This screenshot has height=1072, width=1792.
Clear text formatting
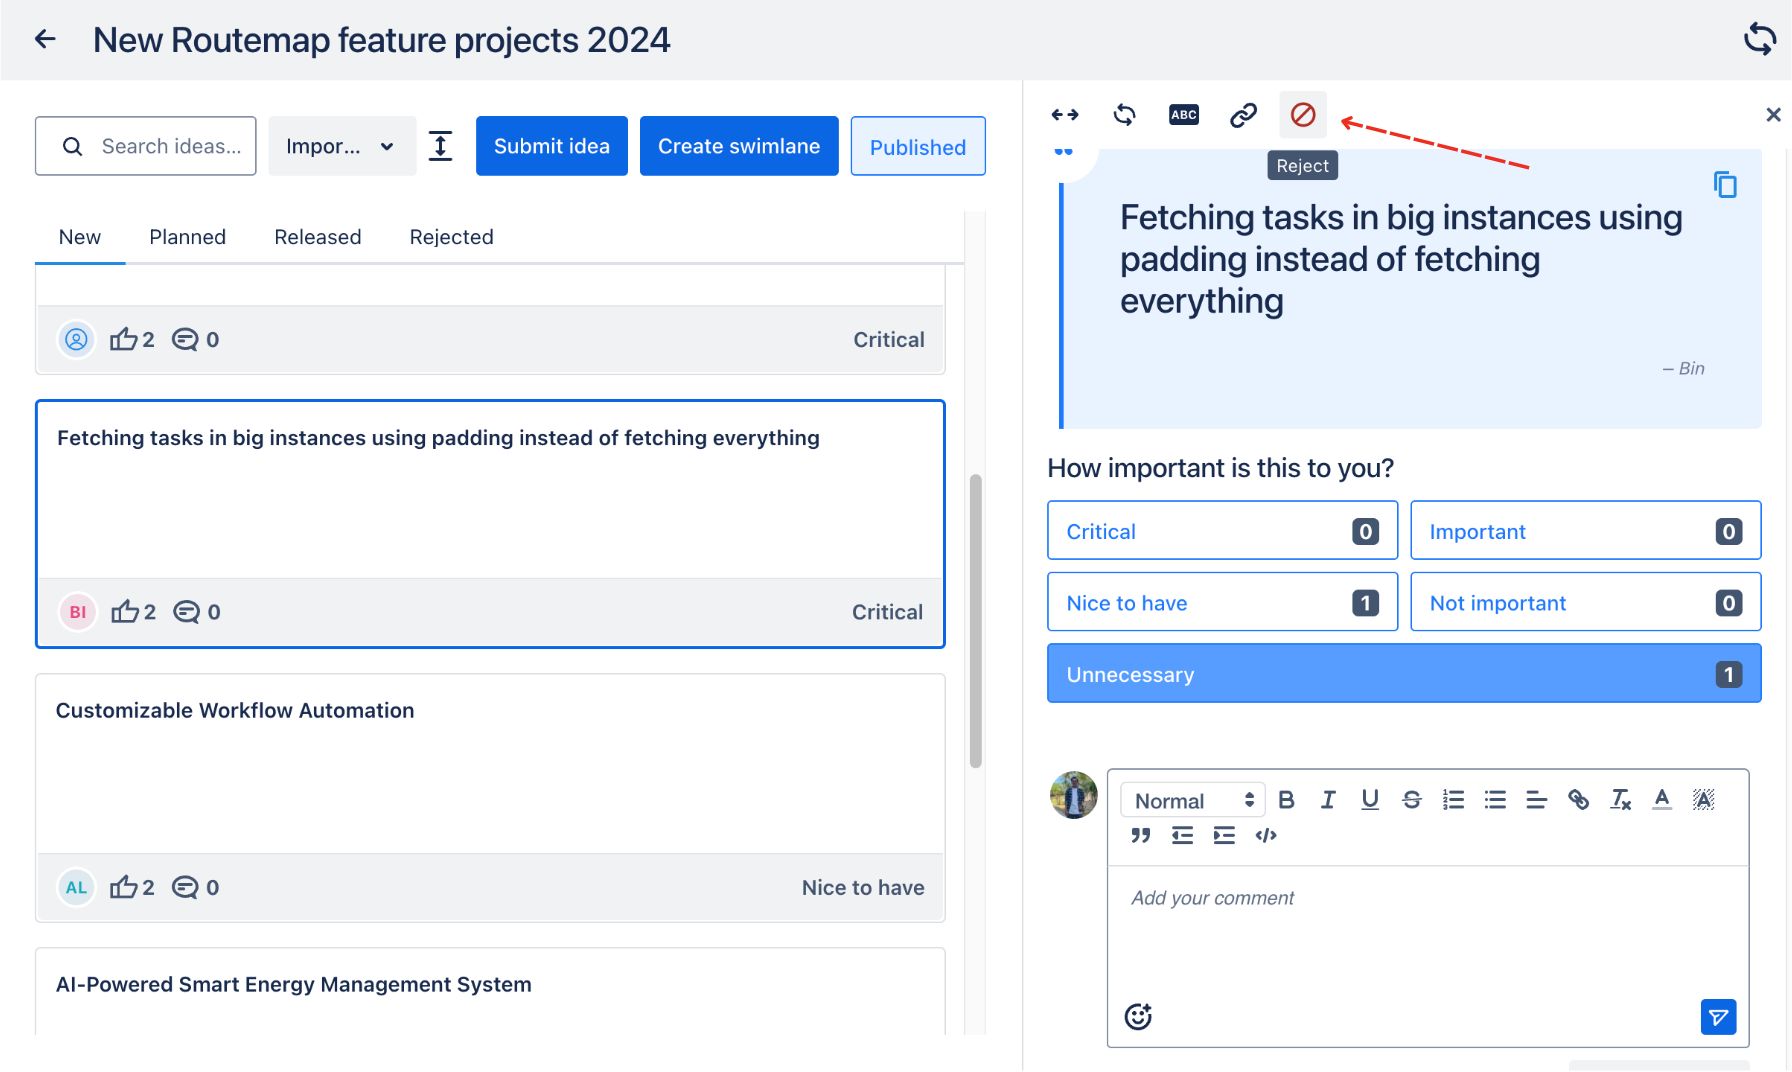(1620, 800)
